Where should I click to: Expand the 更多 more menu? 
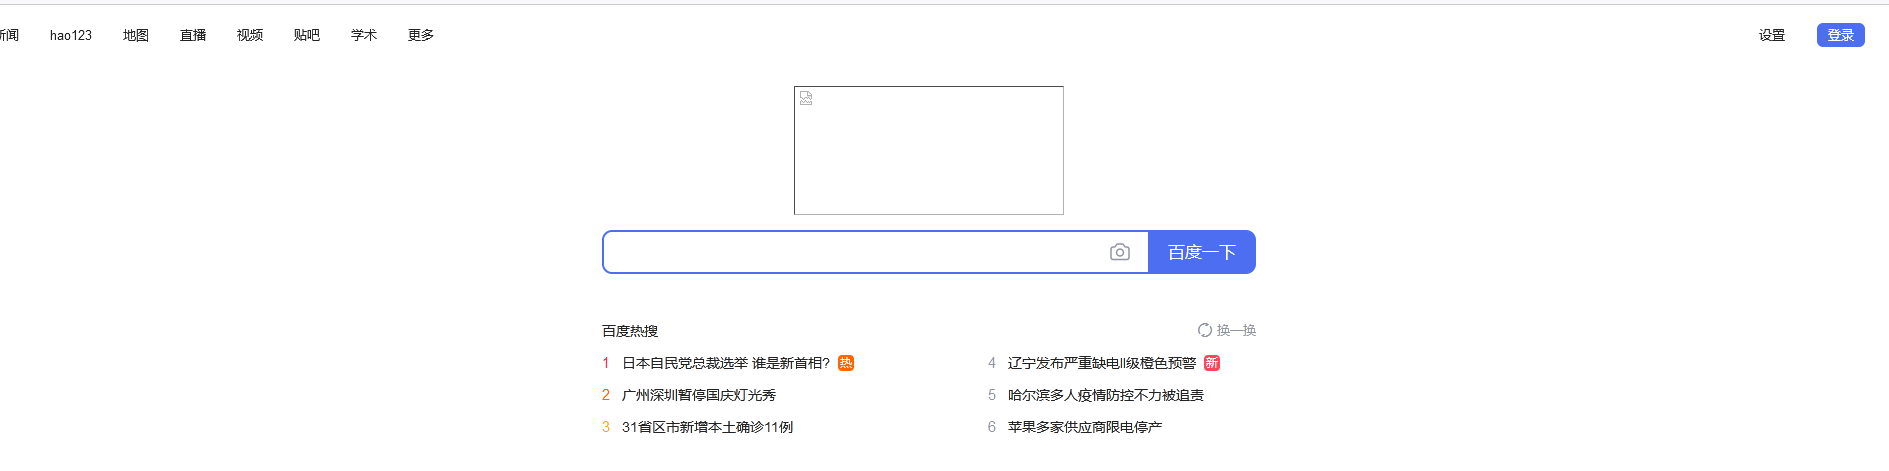421,35
